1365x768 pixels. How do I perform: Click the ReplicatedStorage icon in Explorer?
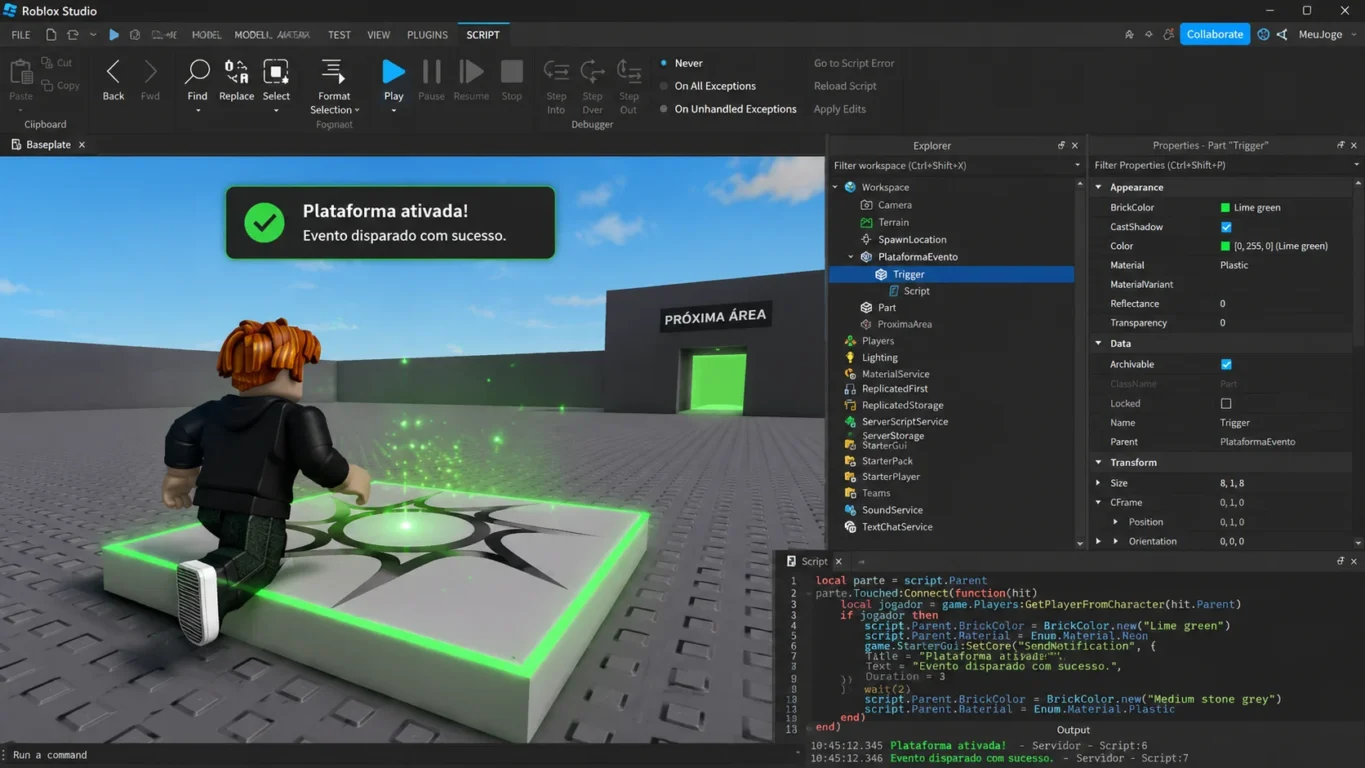tap(850, 405)
